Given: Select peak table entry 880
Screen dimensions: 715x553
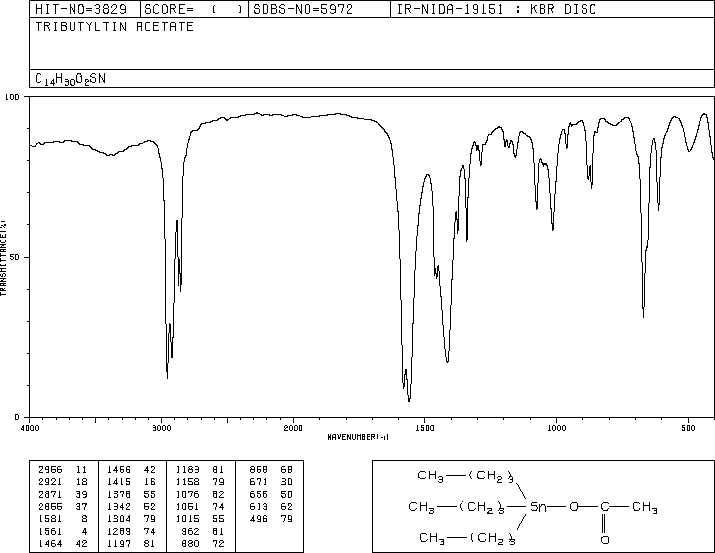Looking at the screenshot, I should tap(190, 543).
